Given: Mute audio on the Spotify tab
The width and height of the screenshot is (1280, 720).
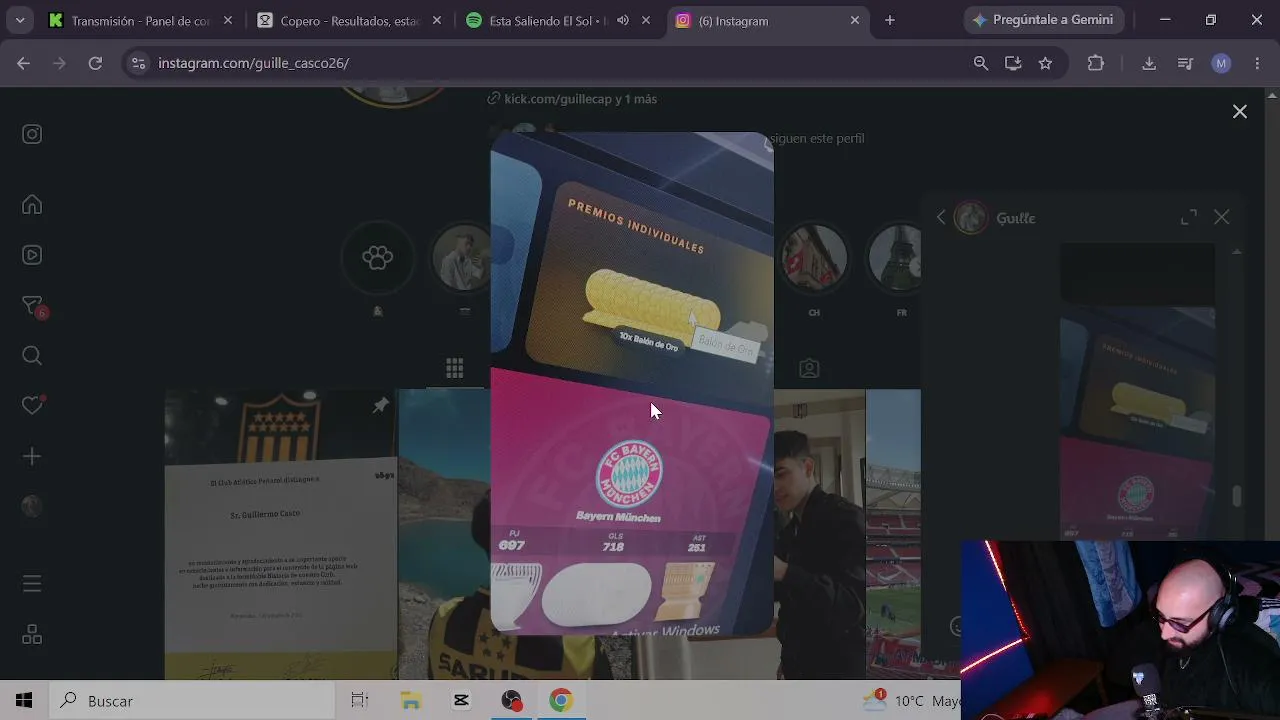Looking at the screenshot, I should click(623, 20).
